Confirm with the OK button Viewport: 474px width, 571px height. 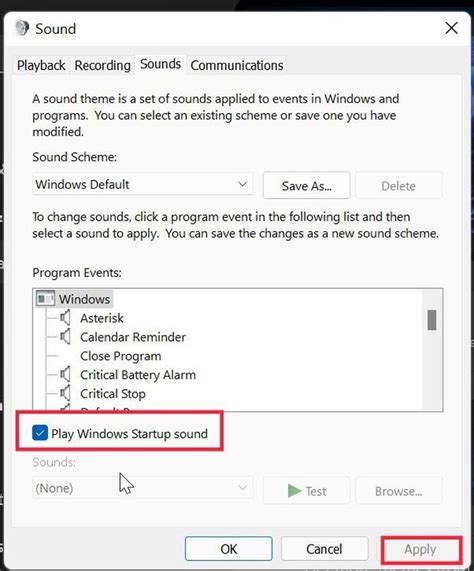point(229,549)
